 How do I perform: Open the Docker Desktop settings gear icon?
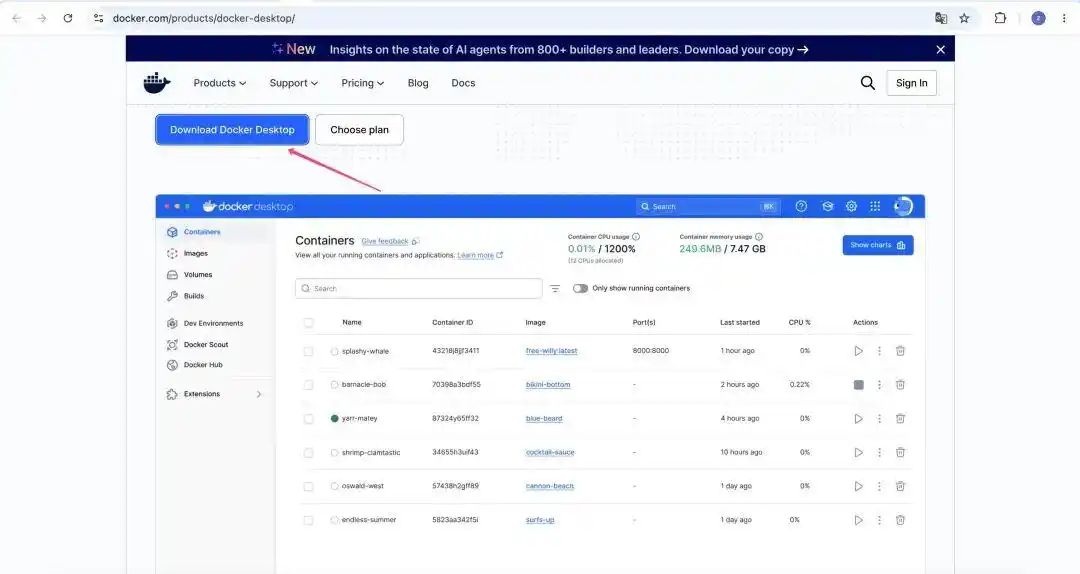coord(851,206)
